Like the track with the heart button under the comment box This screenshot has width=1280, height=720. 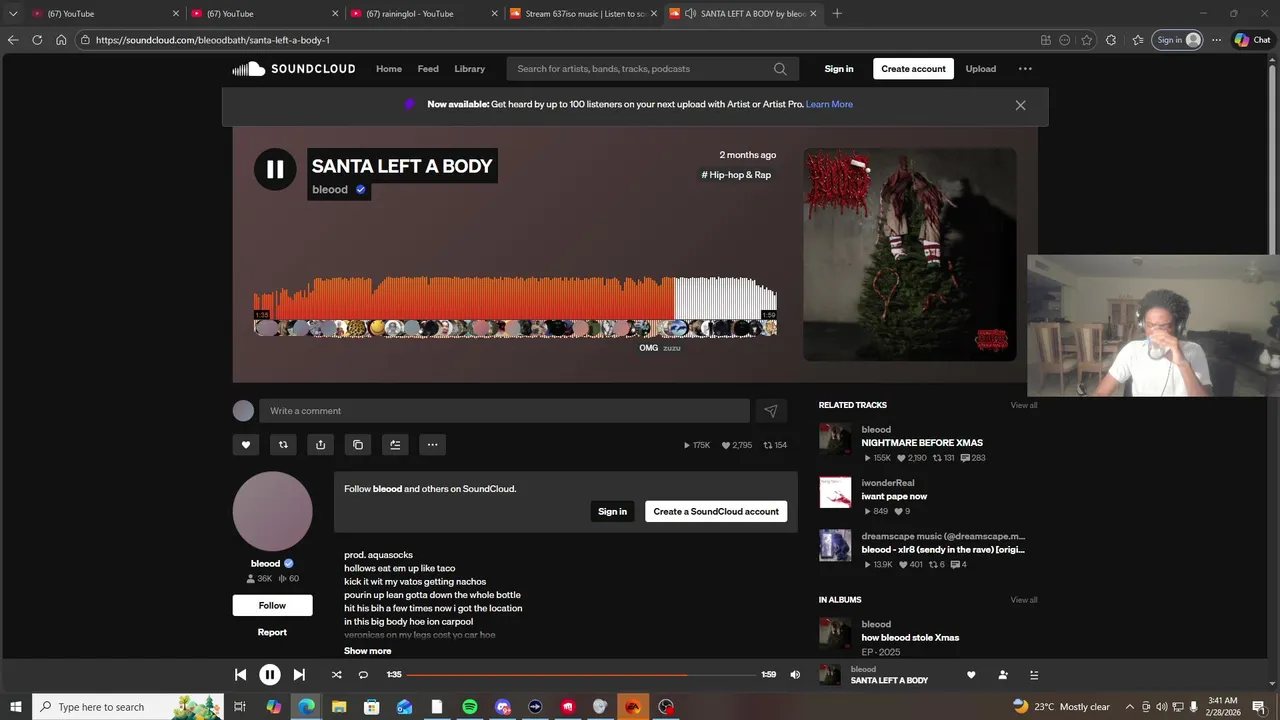coord(246,445)
